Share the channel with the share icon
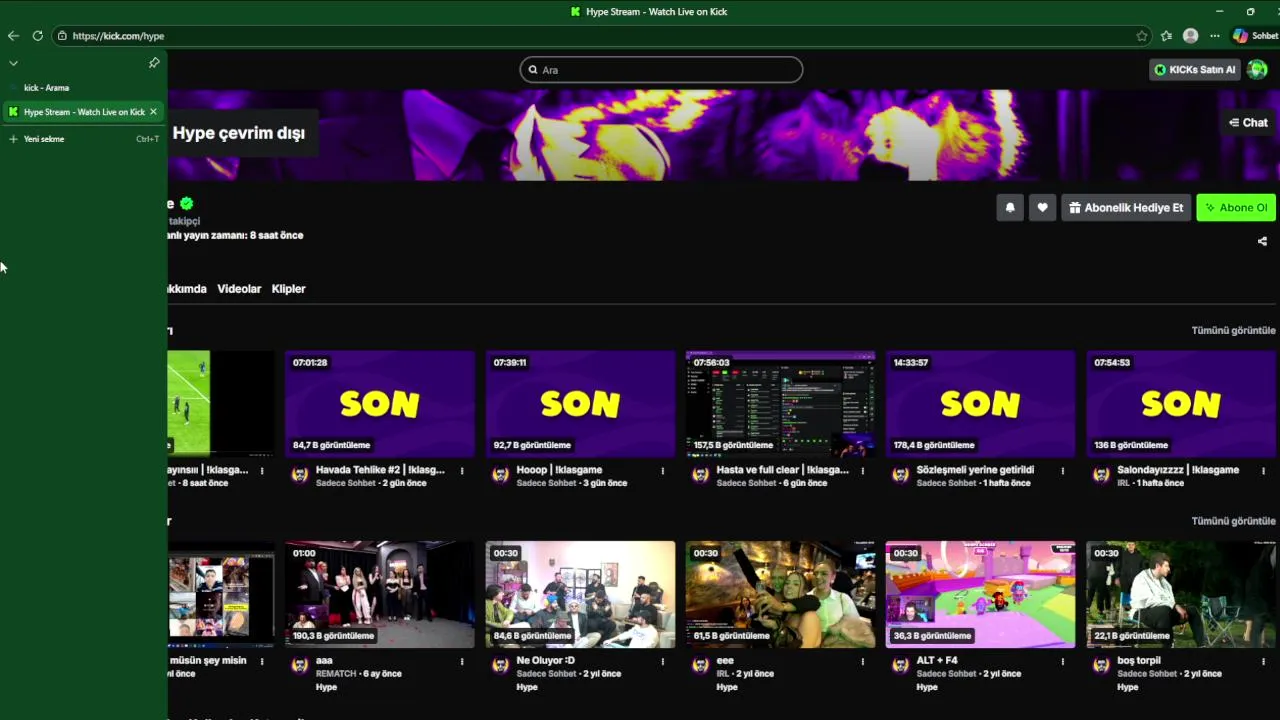1280x720 pixels. coord(1262,241)
